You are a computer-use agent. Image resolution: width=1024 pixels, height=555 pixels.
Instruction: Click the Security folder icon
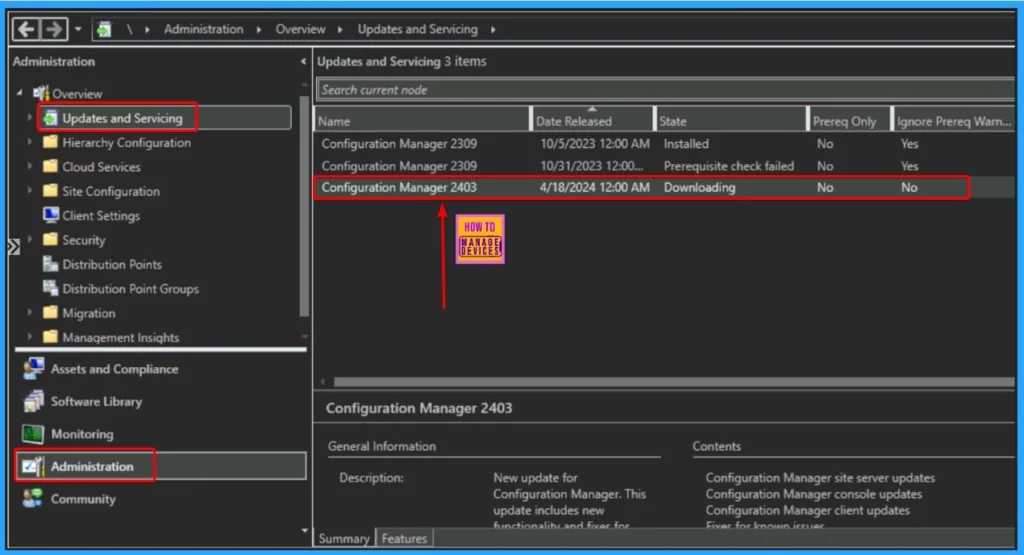[50, 240]
